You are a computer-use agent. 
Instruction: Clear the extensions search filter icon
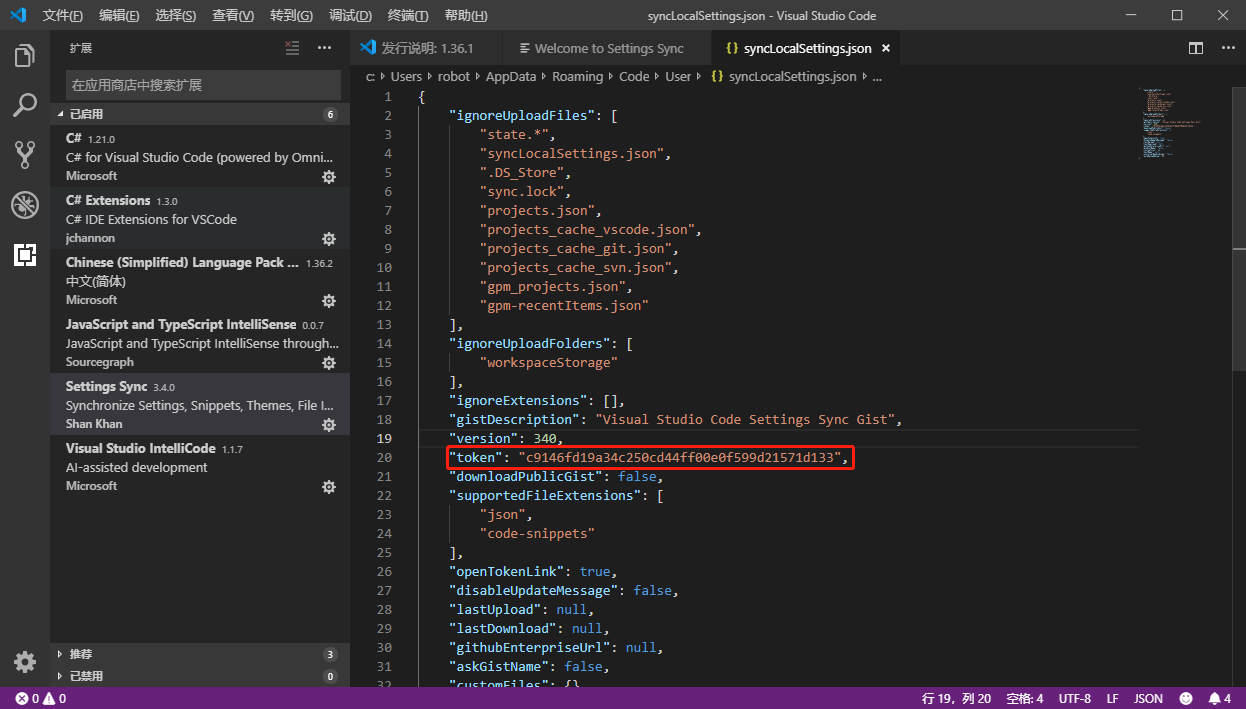pyautogui.click(x=292, y=48)
